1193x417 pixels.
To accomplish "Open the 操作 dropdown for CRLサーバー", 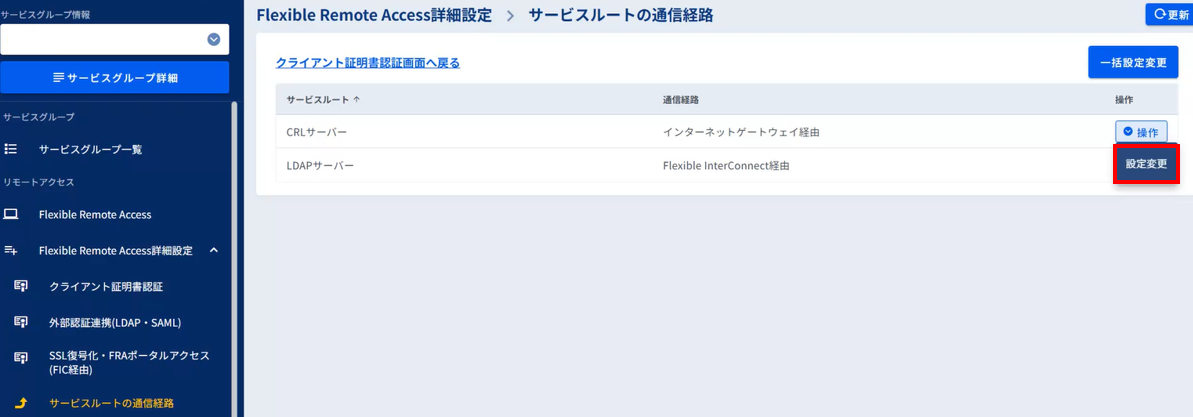I will [1141, 132].
